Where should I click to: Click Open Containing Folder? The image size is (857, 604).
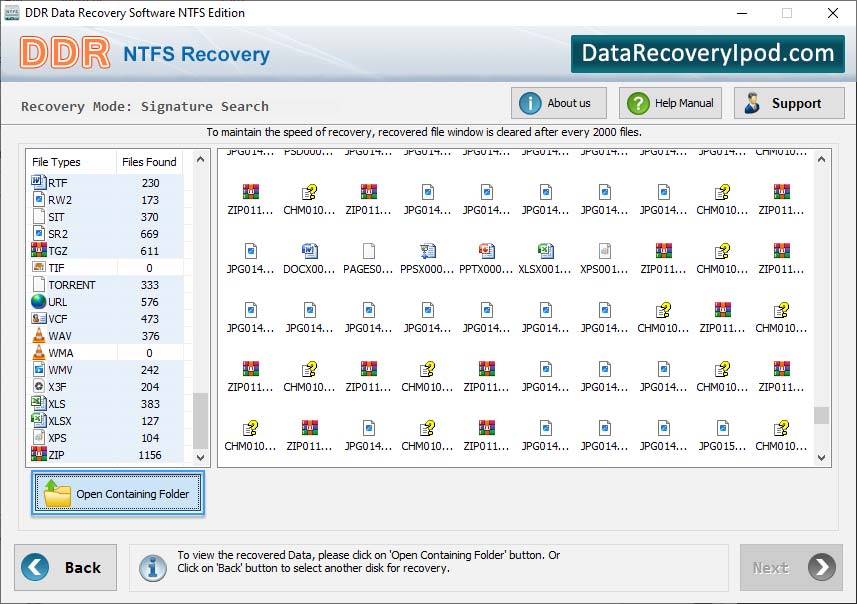[118, 494]
